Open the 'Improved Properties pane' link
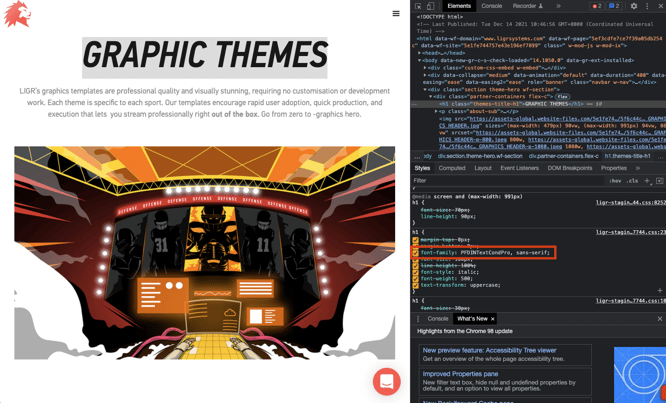The image size is (666, 403). [460, 374]
